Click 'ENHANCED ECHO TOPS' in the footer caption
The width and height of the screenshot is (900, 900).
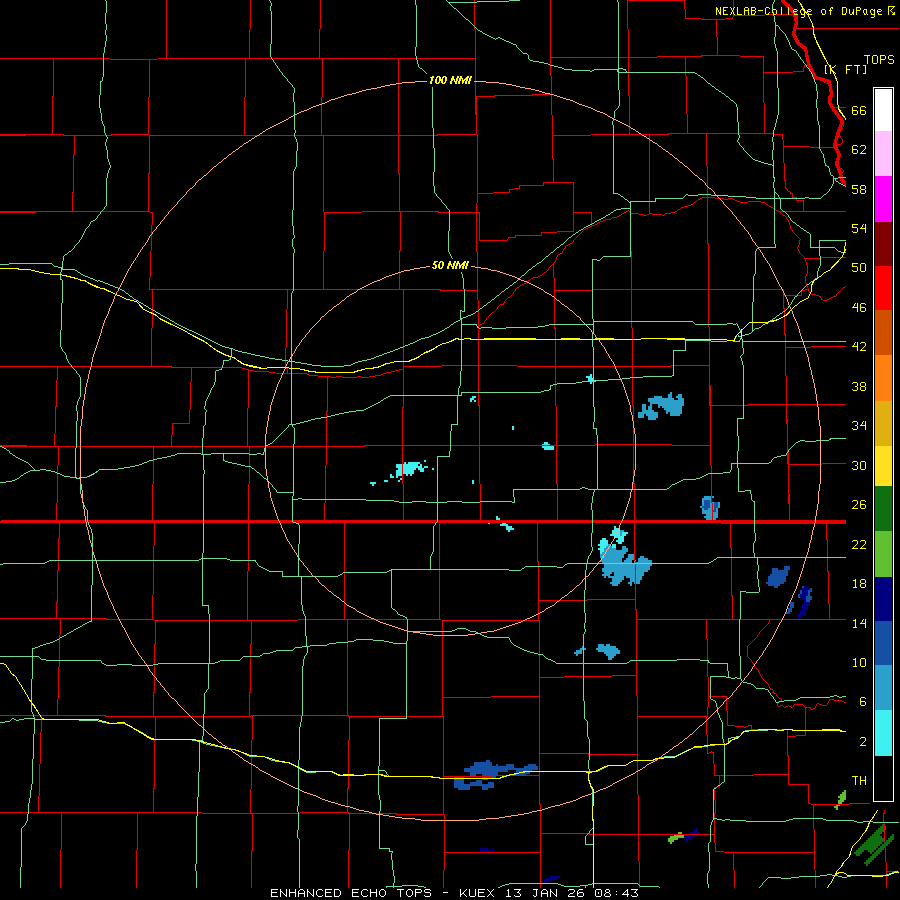point(351,893)
